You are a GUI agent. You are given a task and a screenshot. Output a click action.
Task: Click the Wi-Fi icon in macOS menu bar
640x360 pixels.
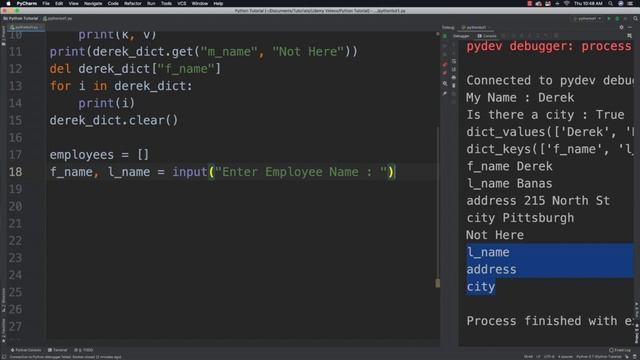pos(567,3)
